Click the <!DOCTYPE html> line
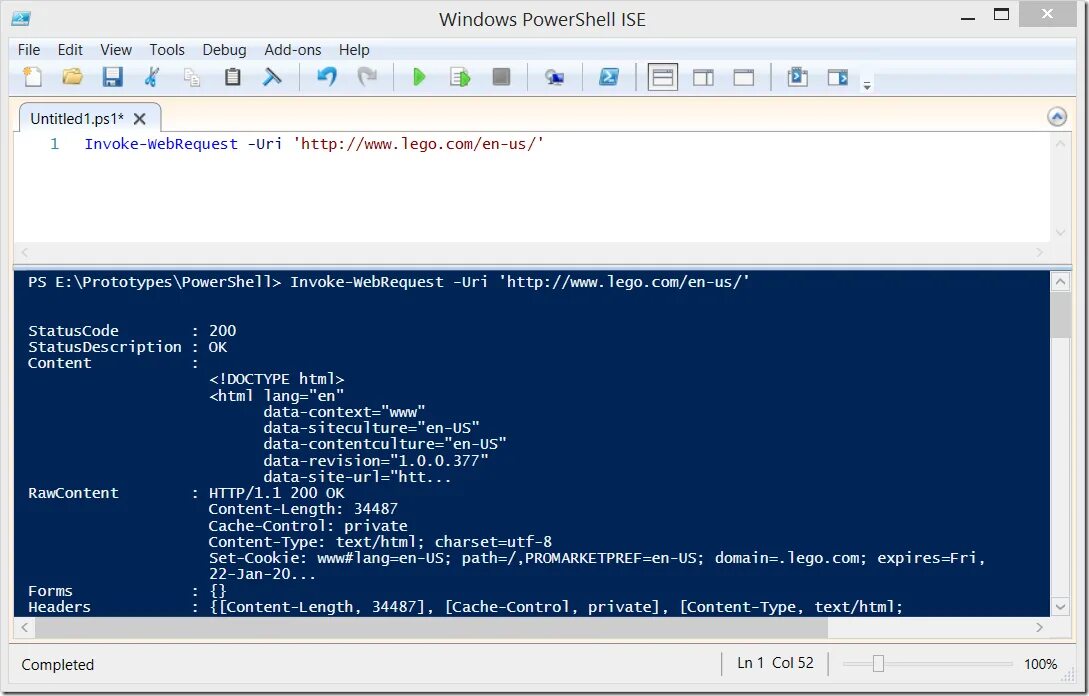Viewport: 1089px width, 696px height. tap(276, 379)
